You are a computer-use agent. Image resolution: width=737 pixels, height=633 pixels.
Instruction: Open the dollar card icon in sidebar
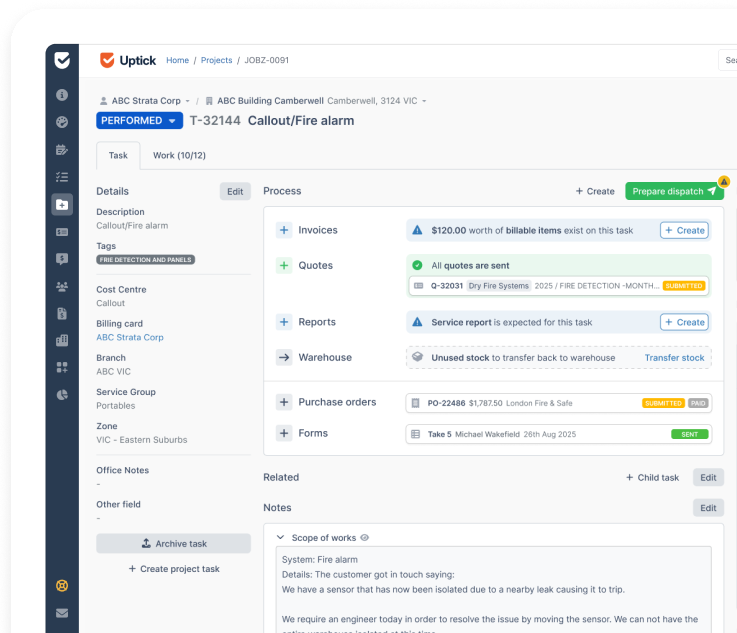click(62, 232)
